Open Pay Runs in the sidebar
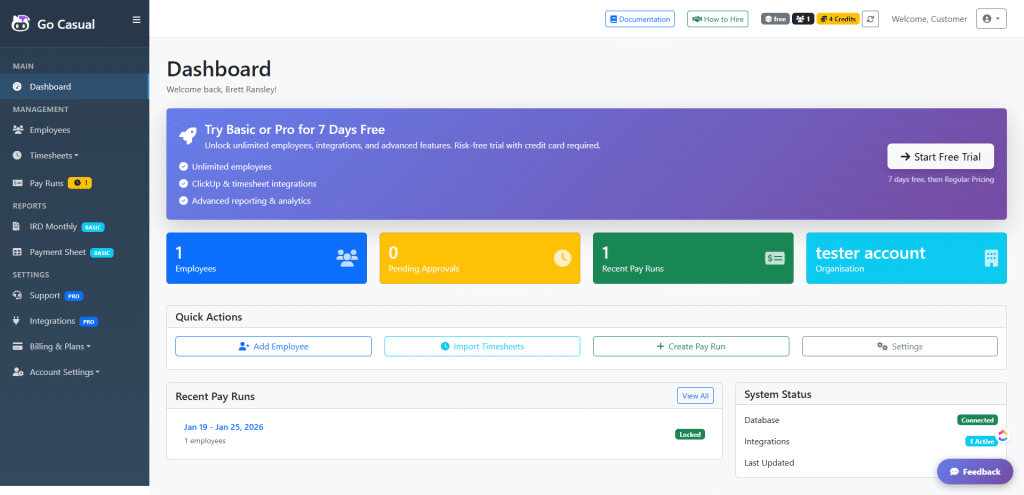 tap(47, 183)
